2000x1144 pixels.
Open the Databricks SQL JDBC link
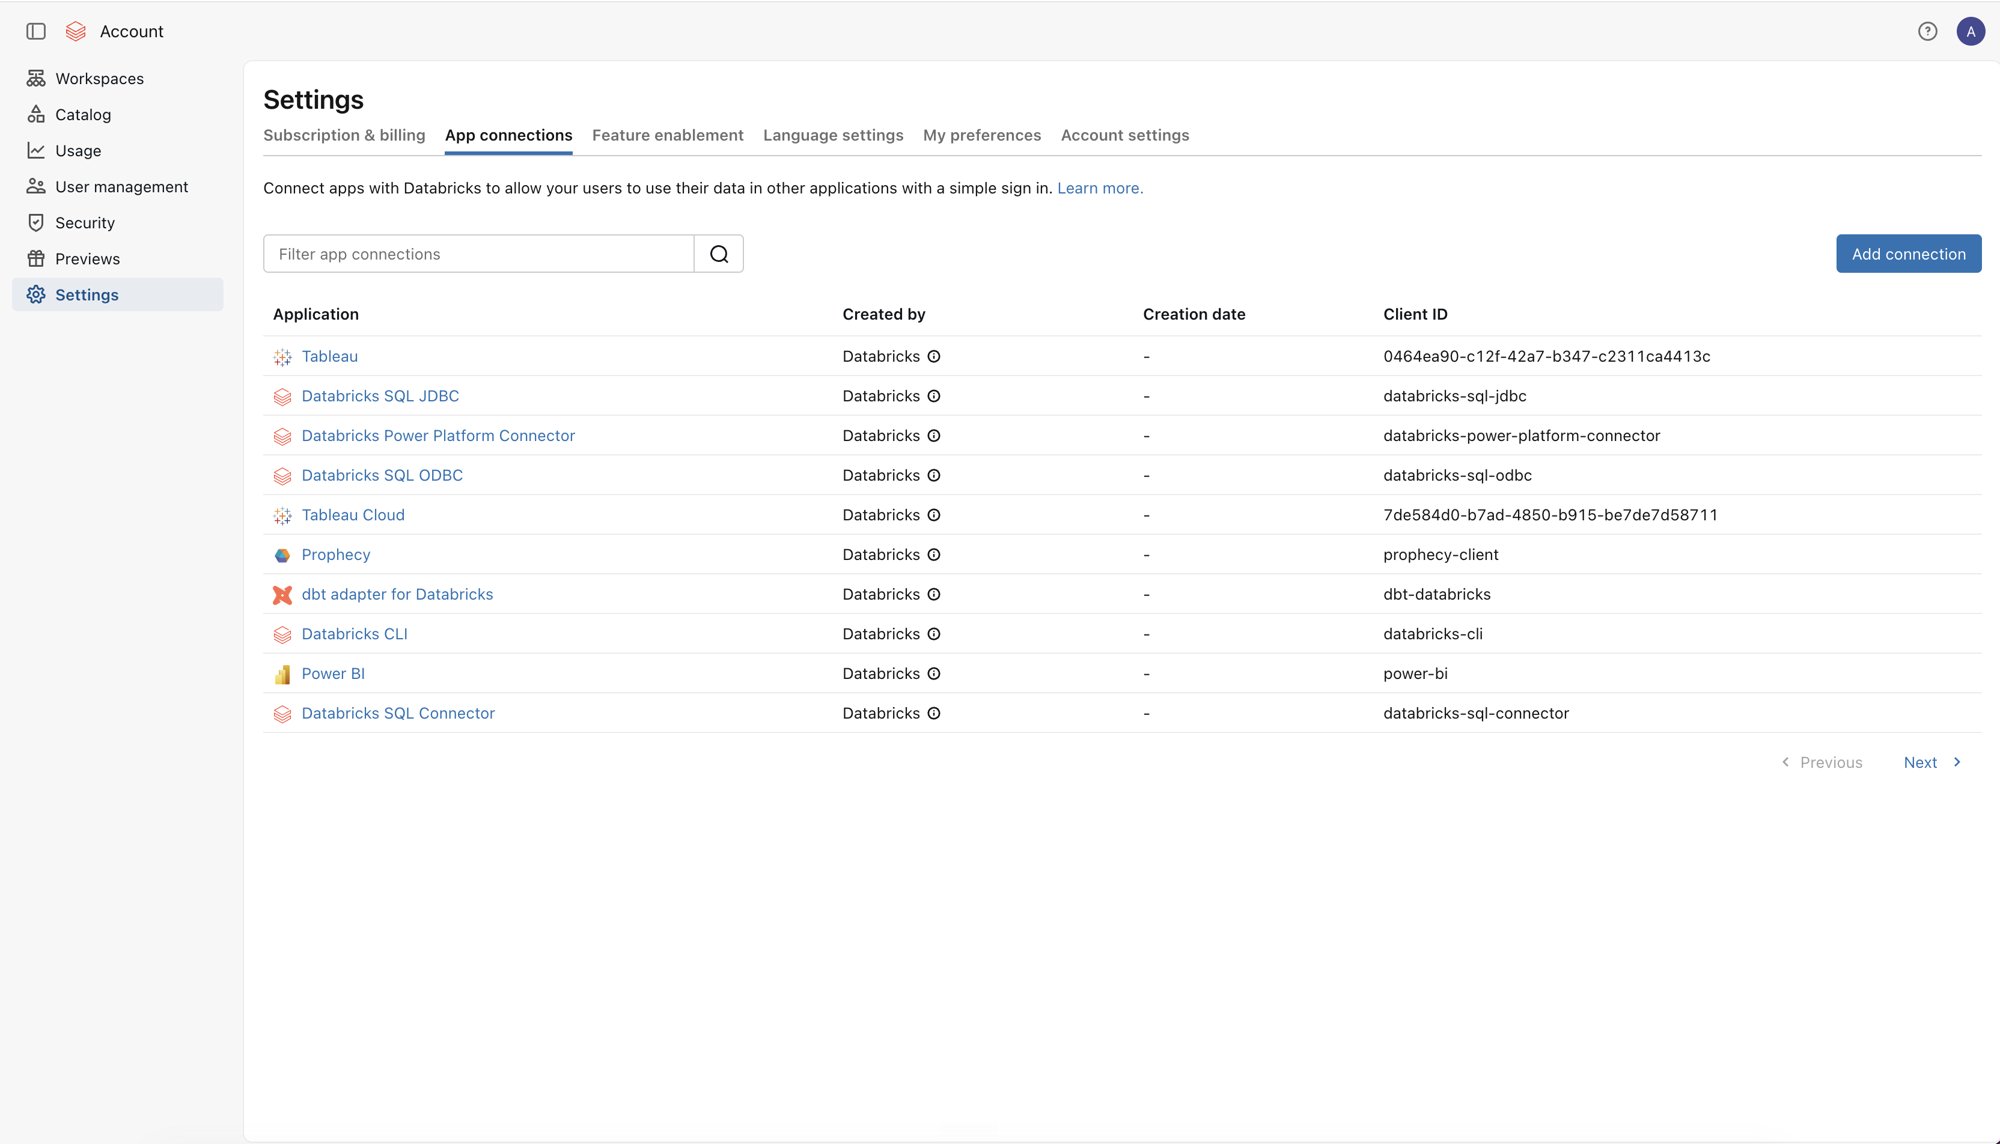click(380, 396)
